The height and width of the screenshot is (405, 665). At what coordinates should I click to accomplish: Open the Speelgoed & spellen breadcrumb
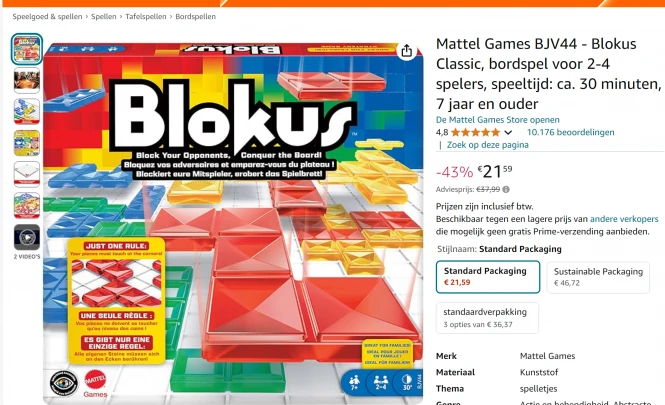[48, 17]
